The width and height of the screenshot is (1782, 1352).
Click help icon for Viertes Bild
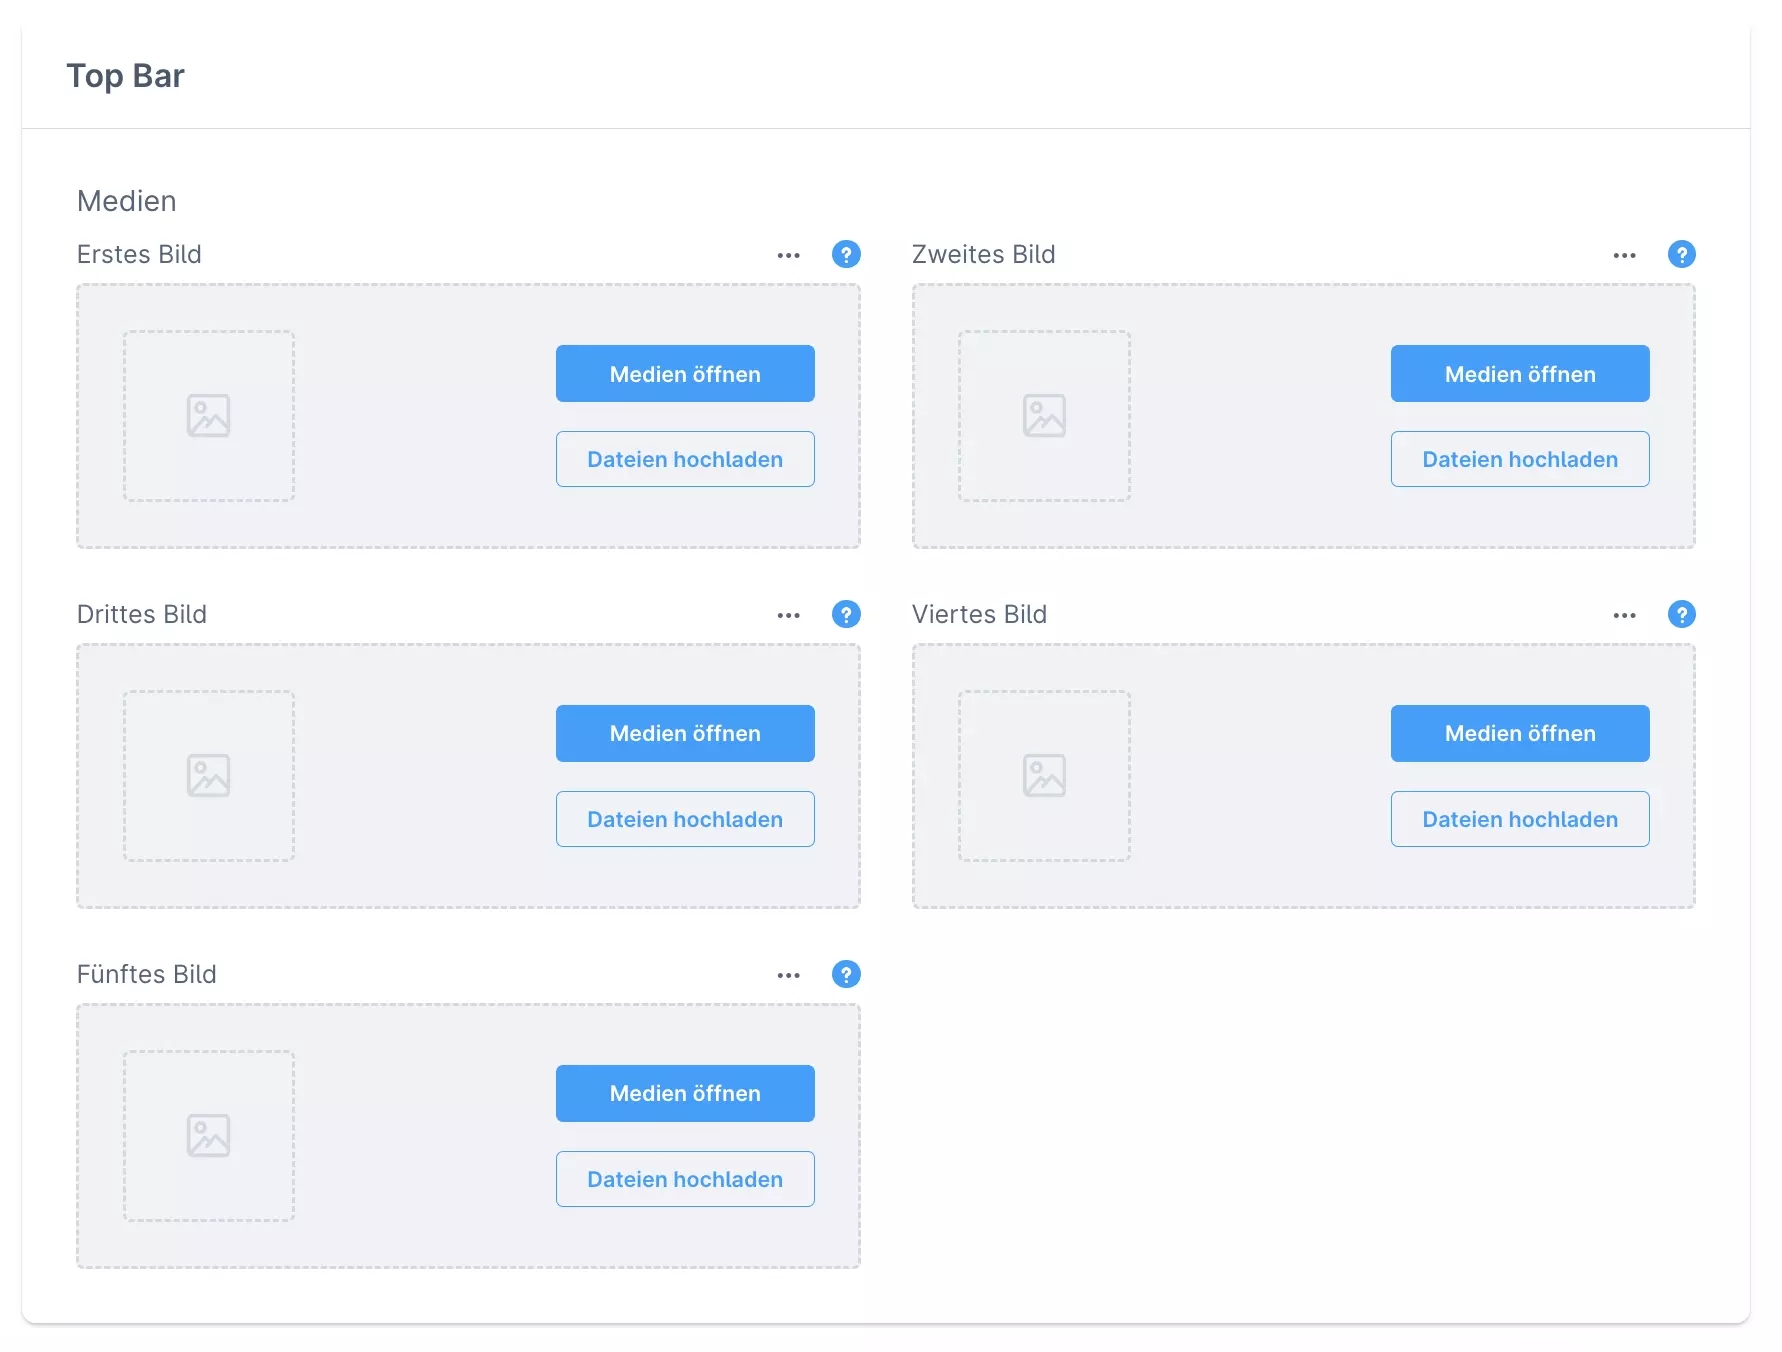pyautogui.click(x=1681, y=615)
